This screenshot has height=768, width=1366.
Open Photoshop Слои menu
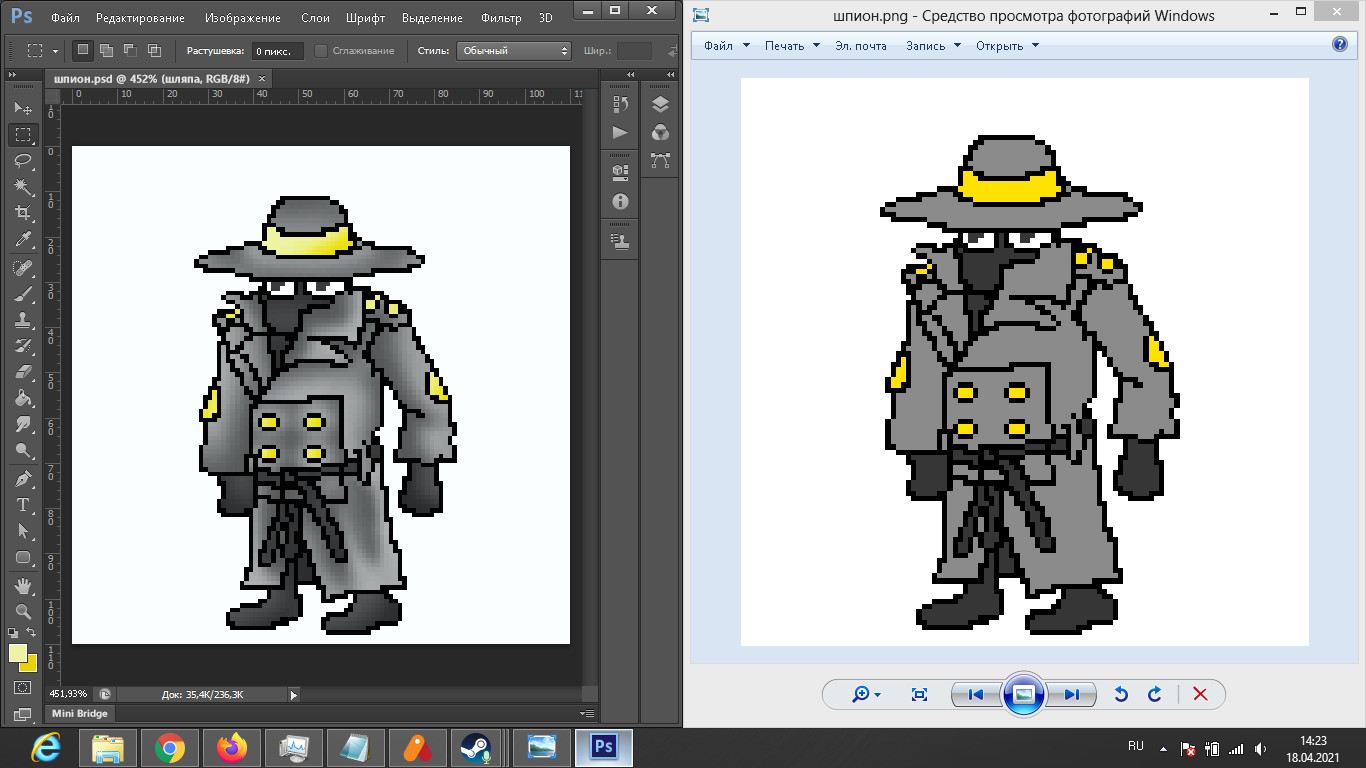[x=315, y=18]
